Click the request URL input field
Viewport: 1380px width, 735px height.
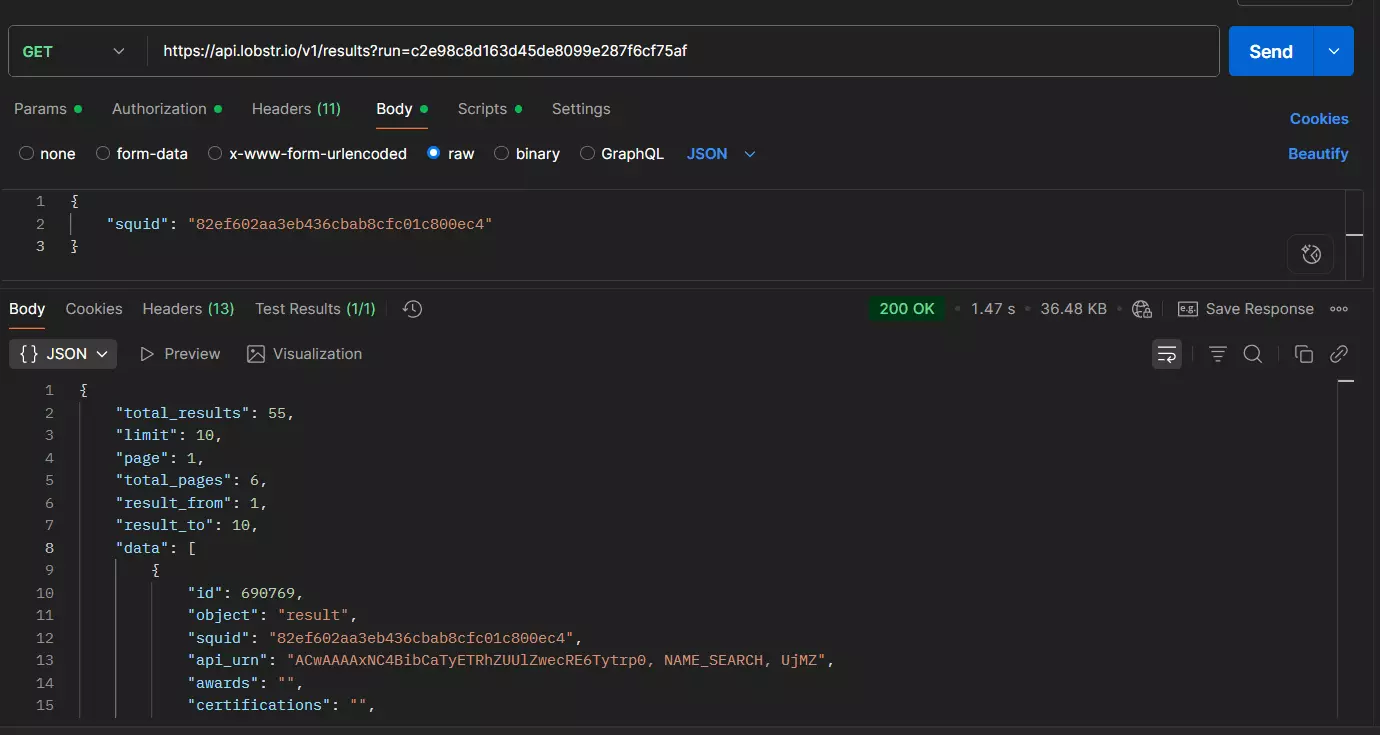click(680, 51)
